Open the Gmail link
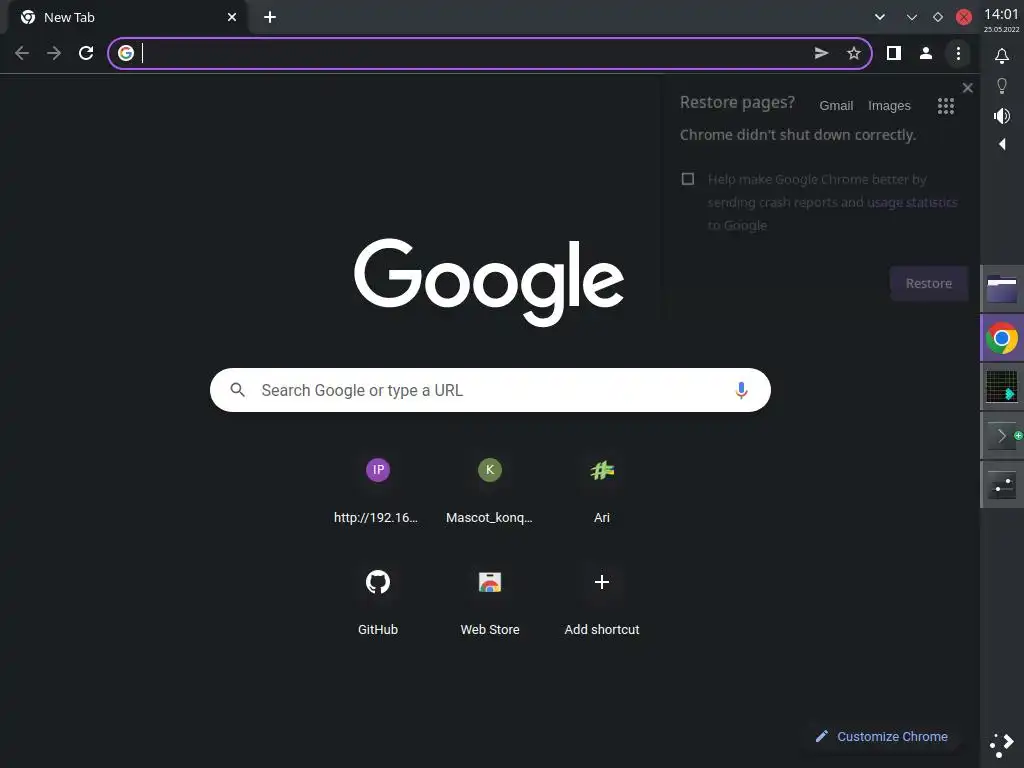 coord(836,106)
